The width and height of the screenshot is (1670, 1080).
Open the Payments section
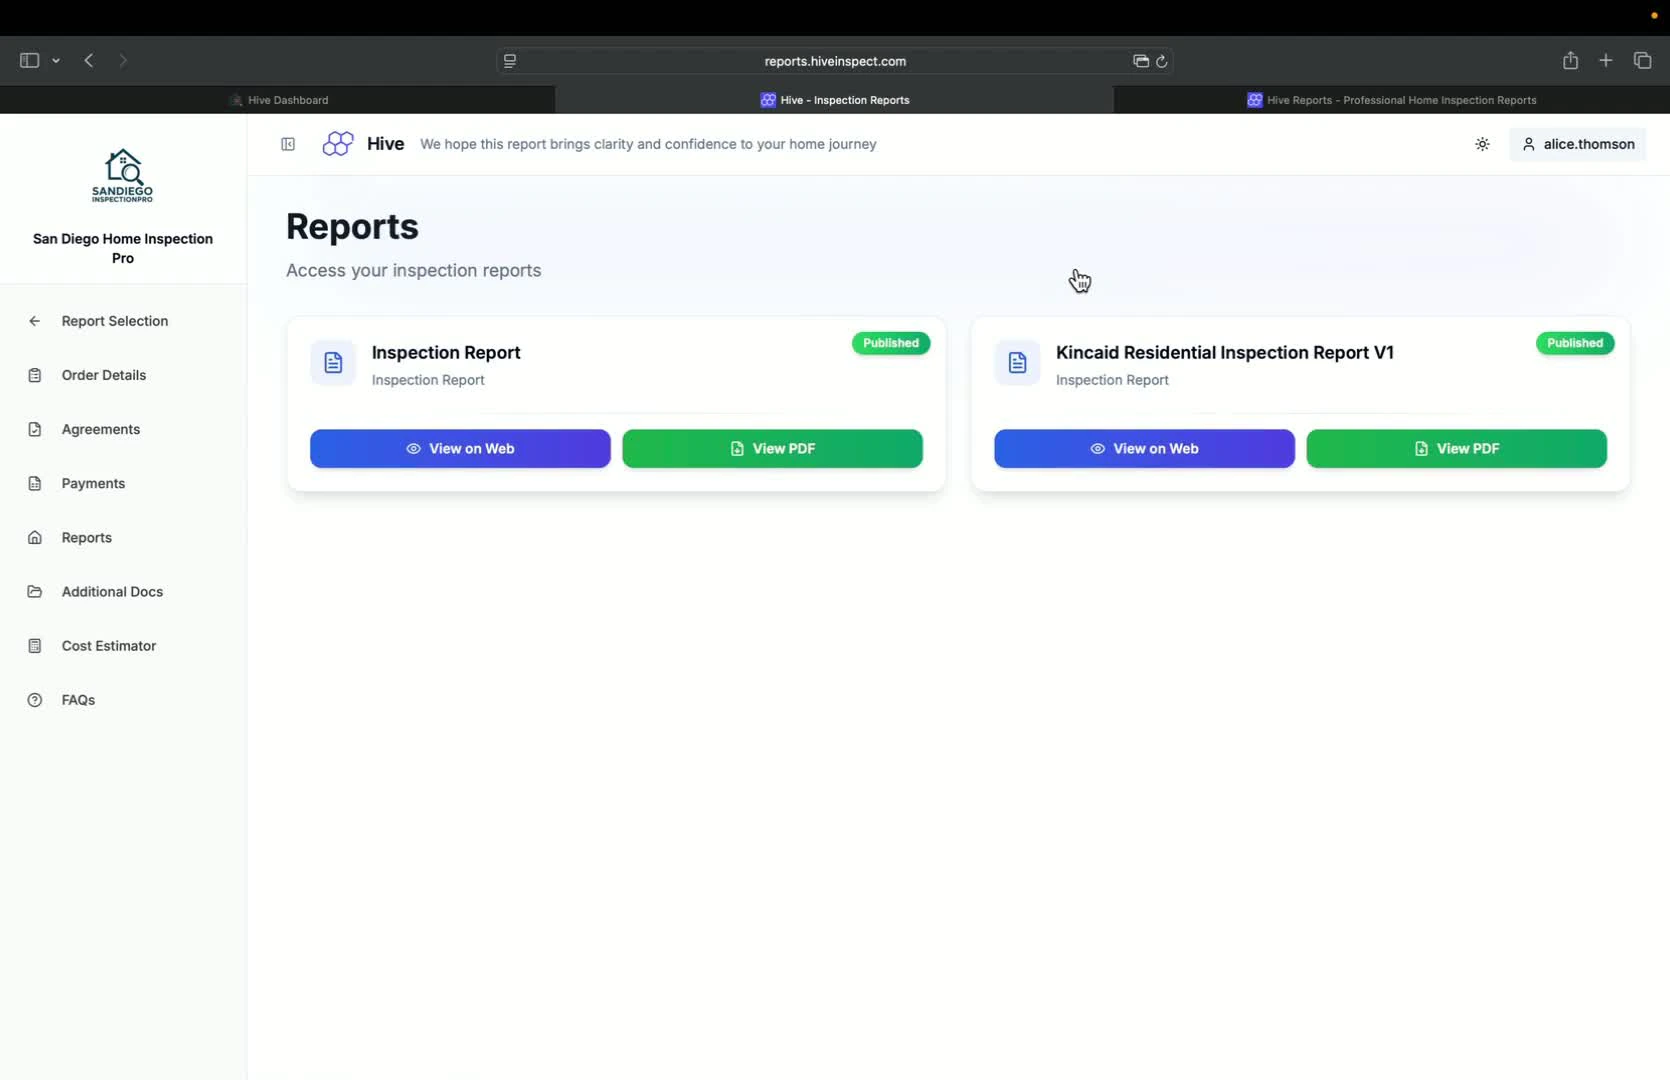point(92,483)
